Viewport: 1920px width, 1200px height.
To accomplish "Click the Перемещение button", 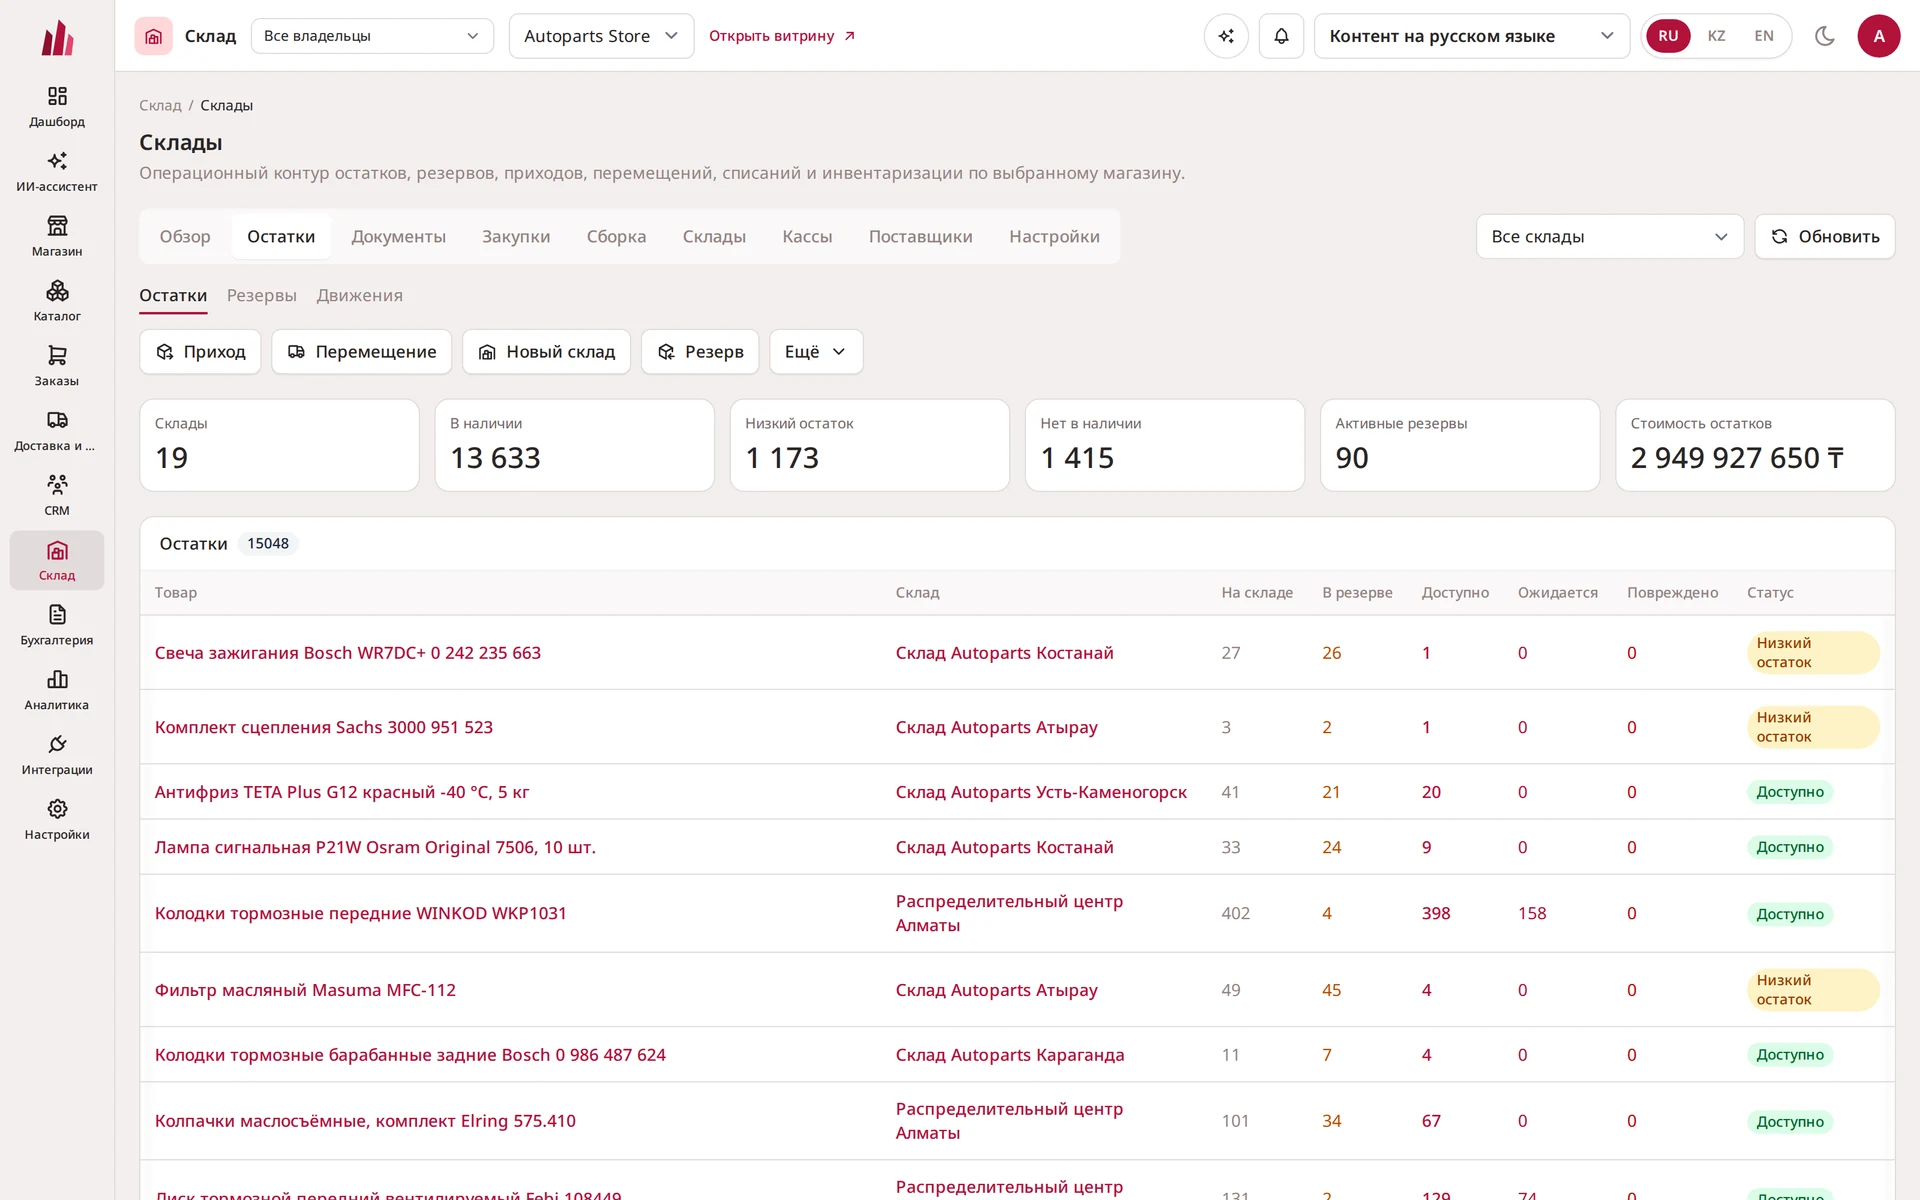I will pyautogui.click(x=361, y=352).
